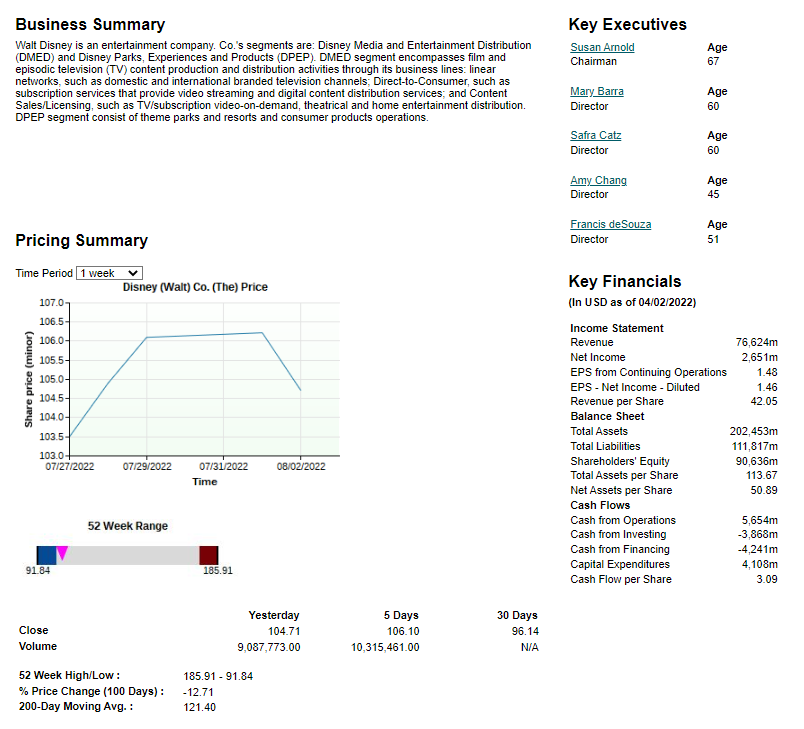
Task: Select the 91.84 range low label
Action: [x=38, y=571]
